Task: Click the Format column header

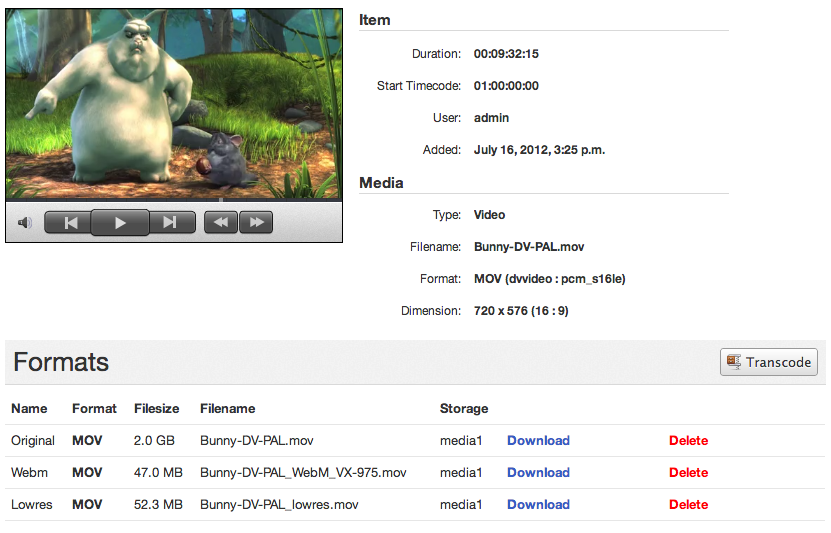Action: point(94,408)
